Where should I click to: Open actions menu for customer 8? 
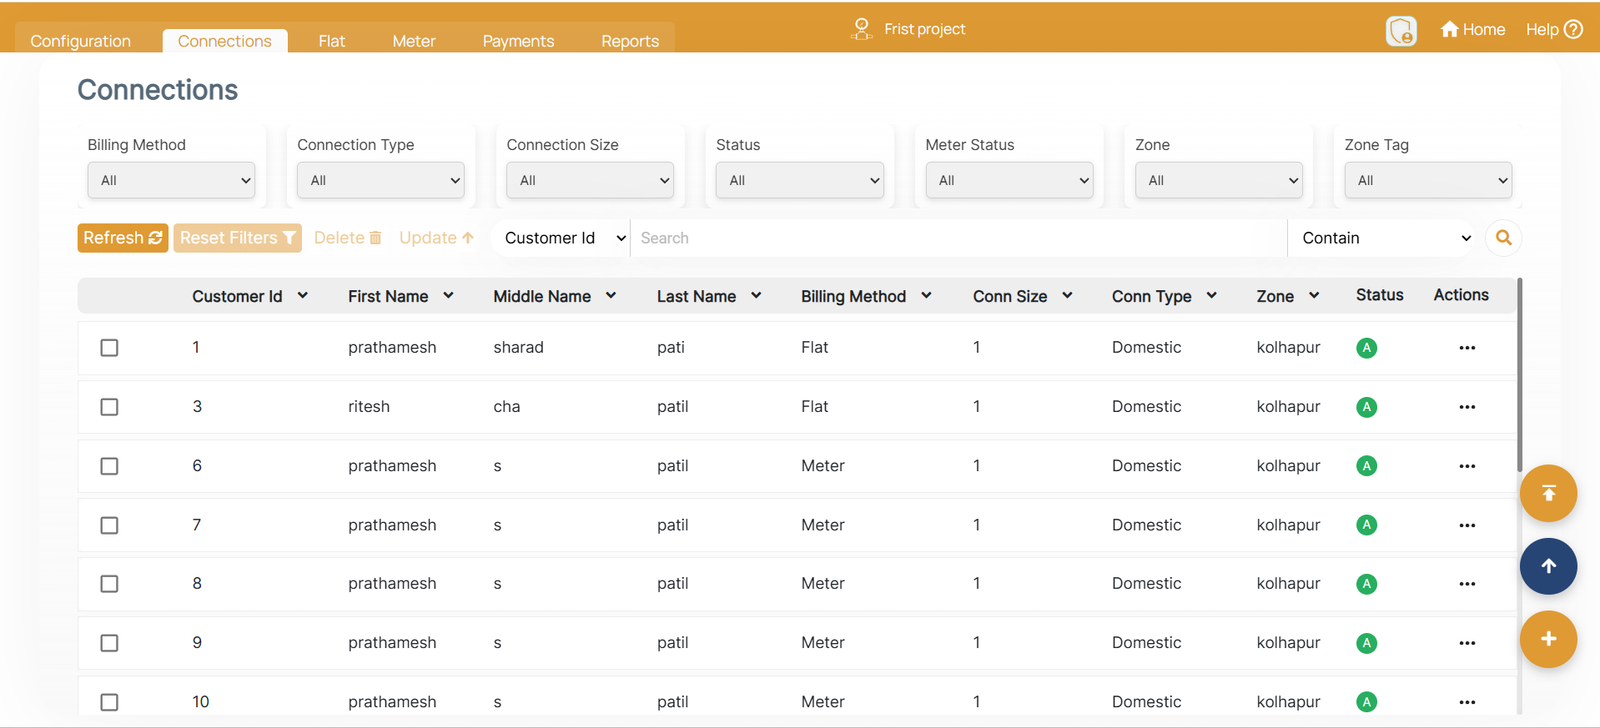click(1466, 584)
